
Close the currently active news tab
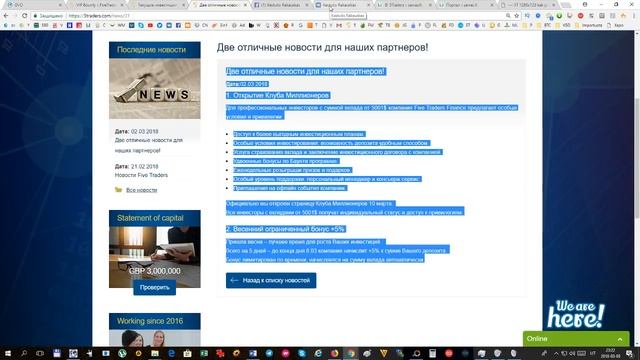245,5
